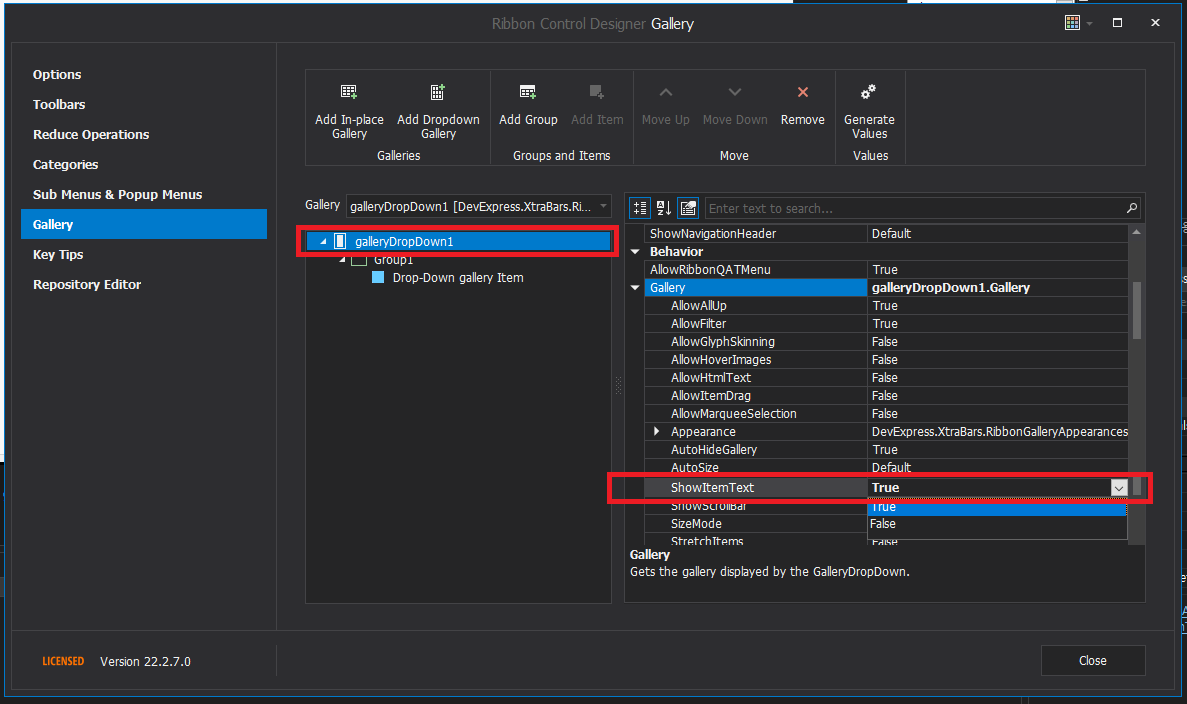Viewport: 1187px width, 704px height.
Task: Open skin palette dropdown arrow in title bar
Action: [x=1089, y=23]
